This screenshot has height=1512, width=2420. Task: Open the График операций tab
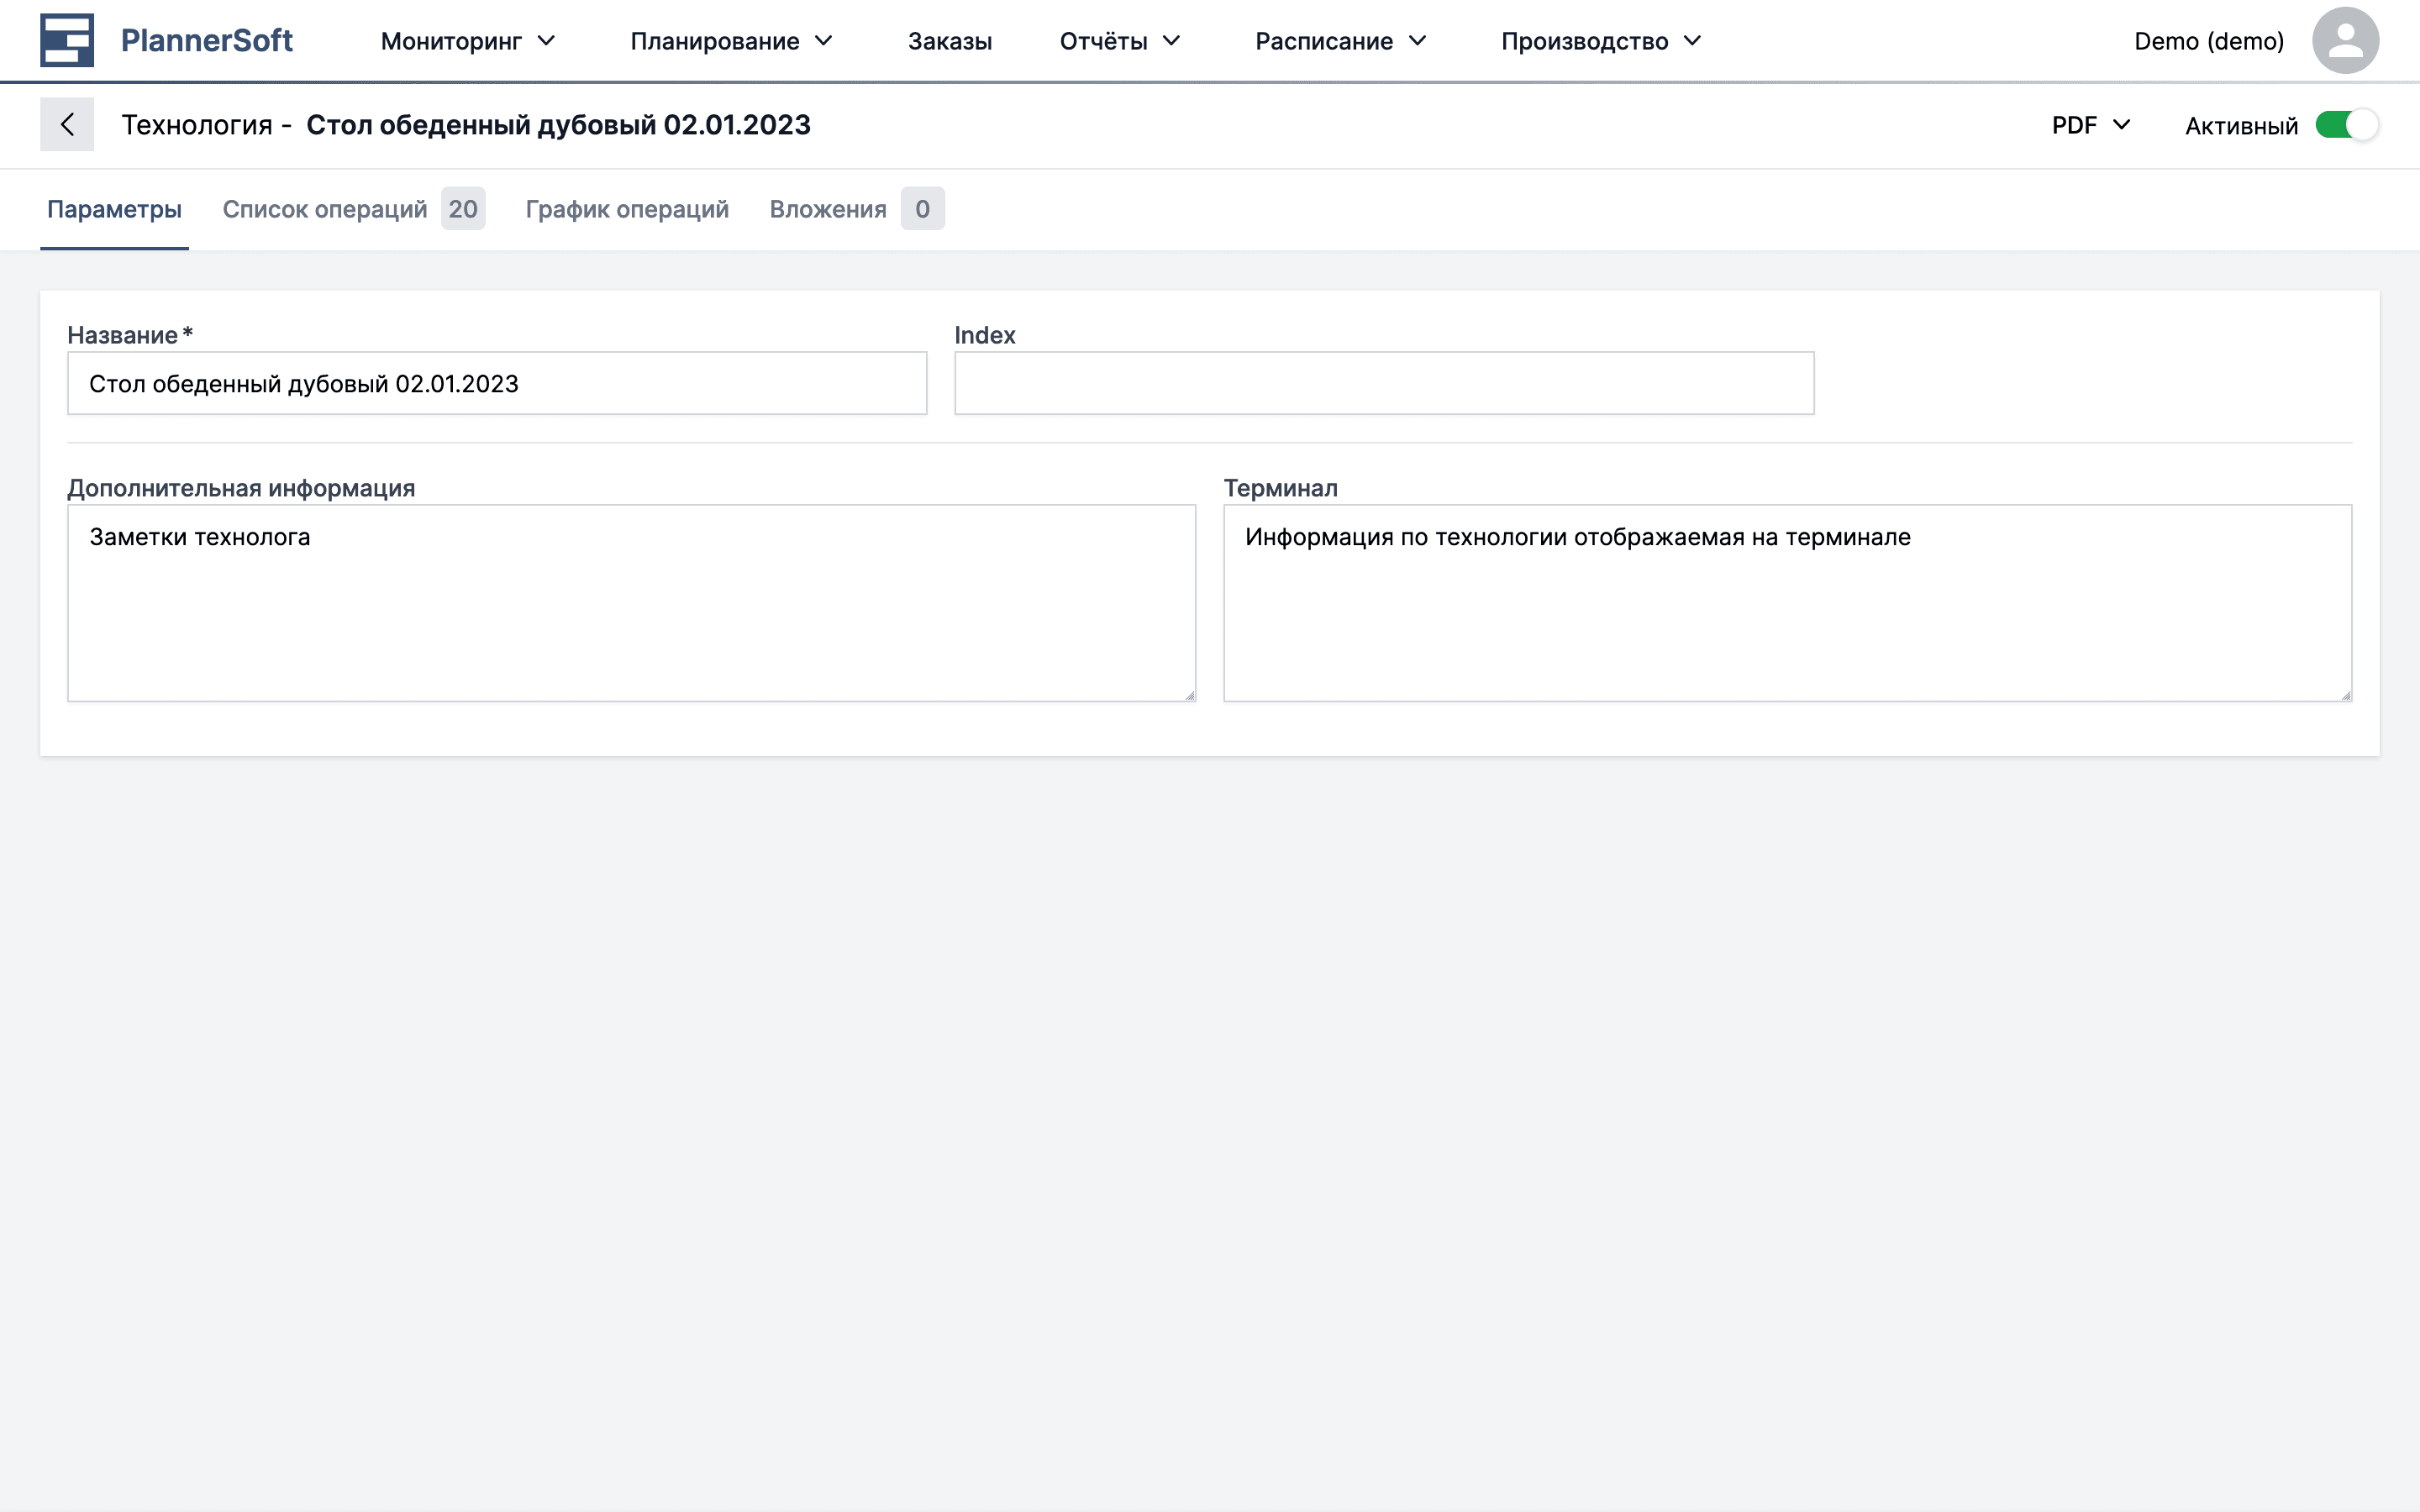pos(627,209)
